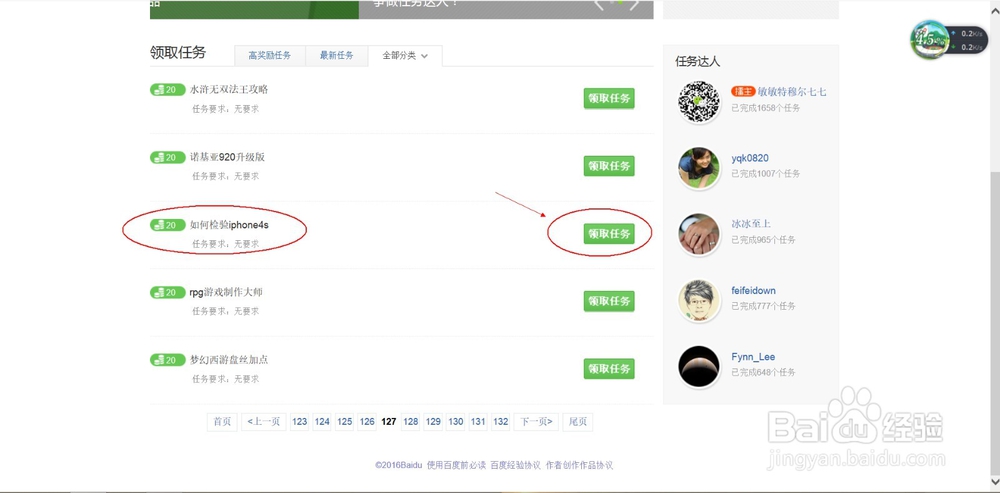Open the 百度经验协议 footer link
The width and height of the screenshot is (1000, 493).
click(515, 466)
